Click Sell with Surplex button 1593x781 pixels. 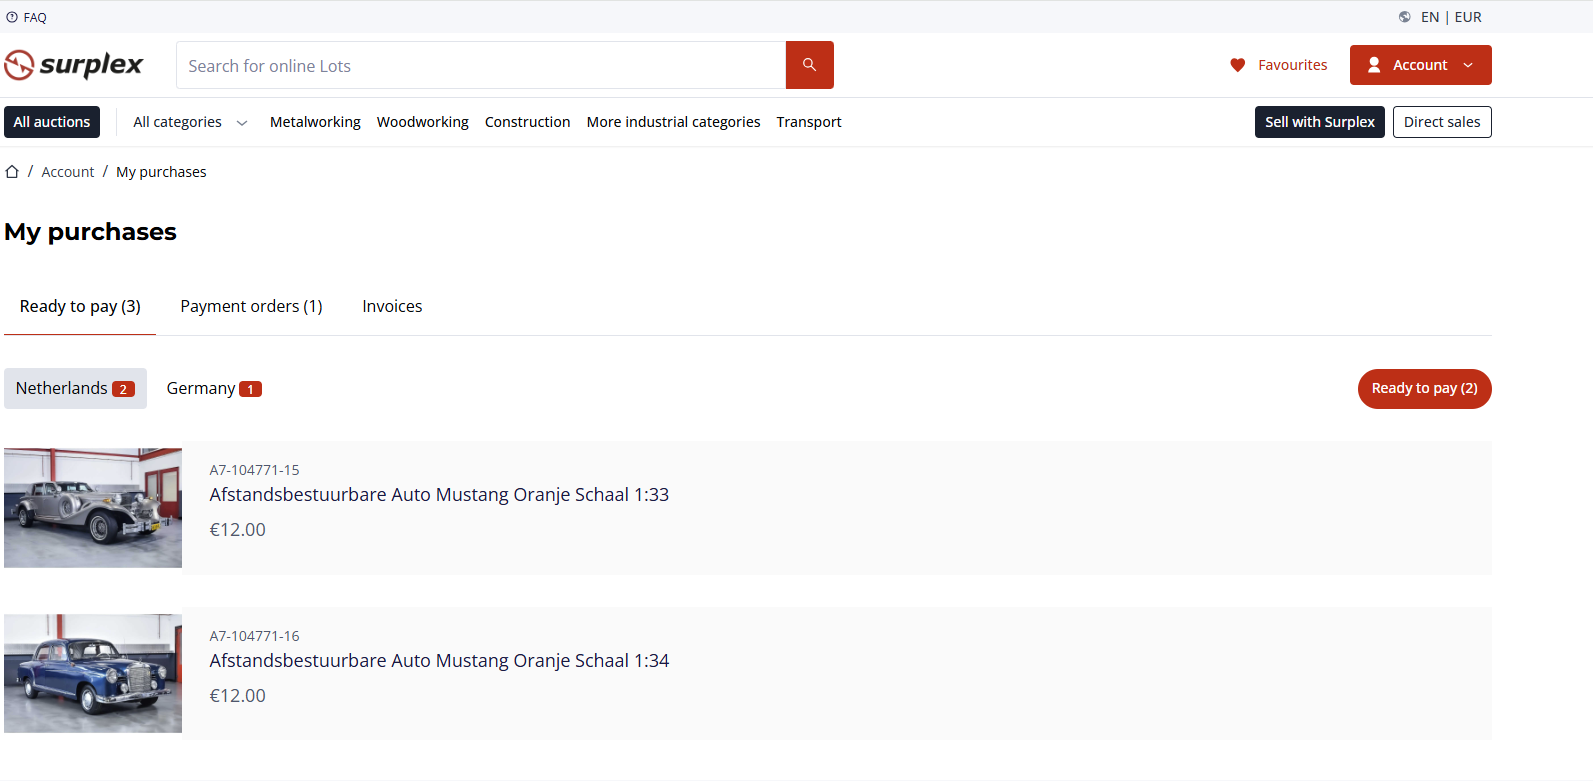click(x=1320, y=122)
